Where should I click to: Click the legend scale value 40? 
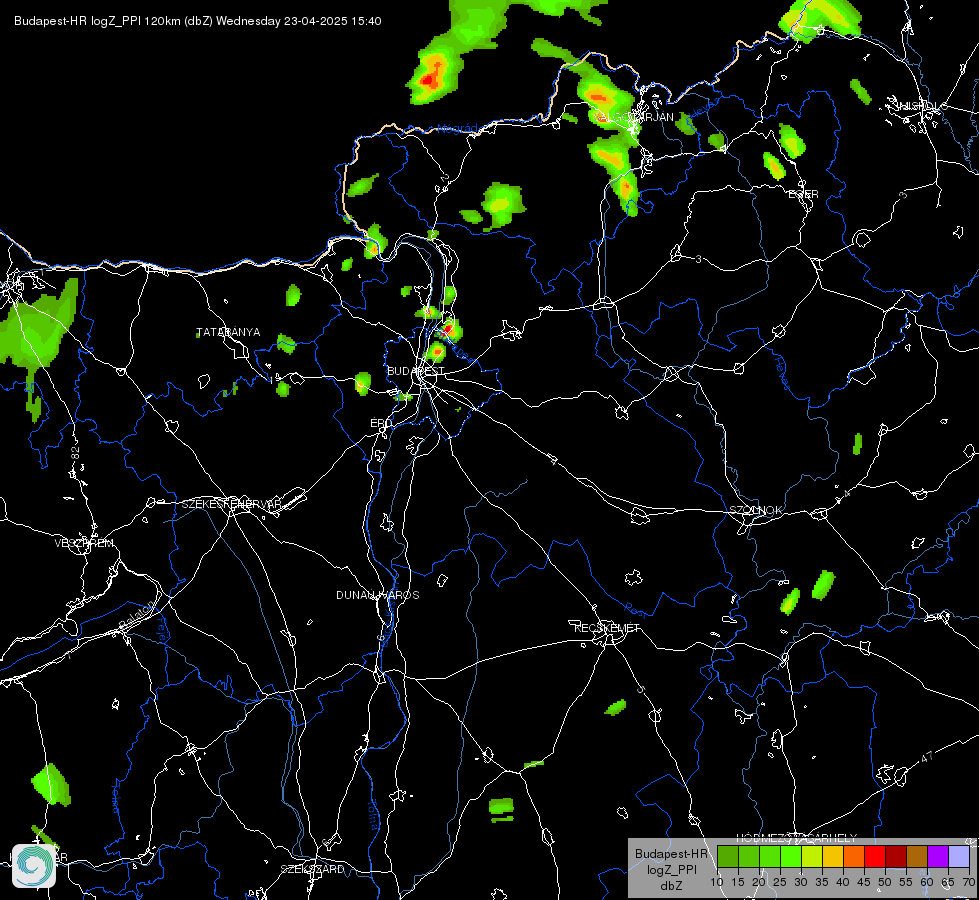pos(843,883)
